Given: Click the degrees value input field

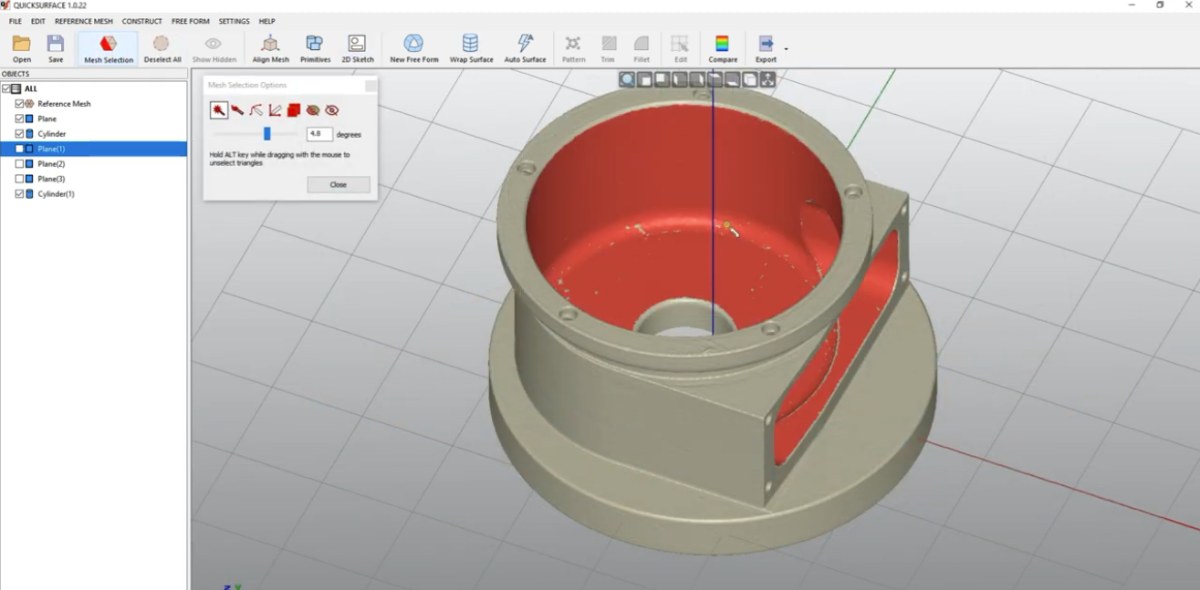Looking at the screenshot, I should [319, 134].
